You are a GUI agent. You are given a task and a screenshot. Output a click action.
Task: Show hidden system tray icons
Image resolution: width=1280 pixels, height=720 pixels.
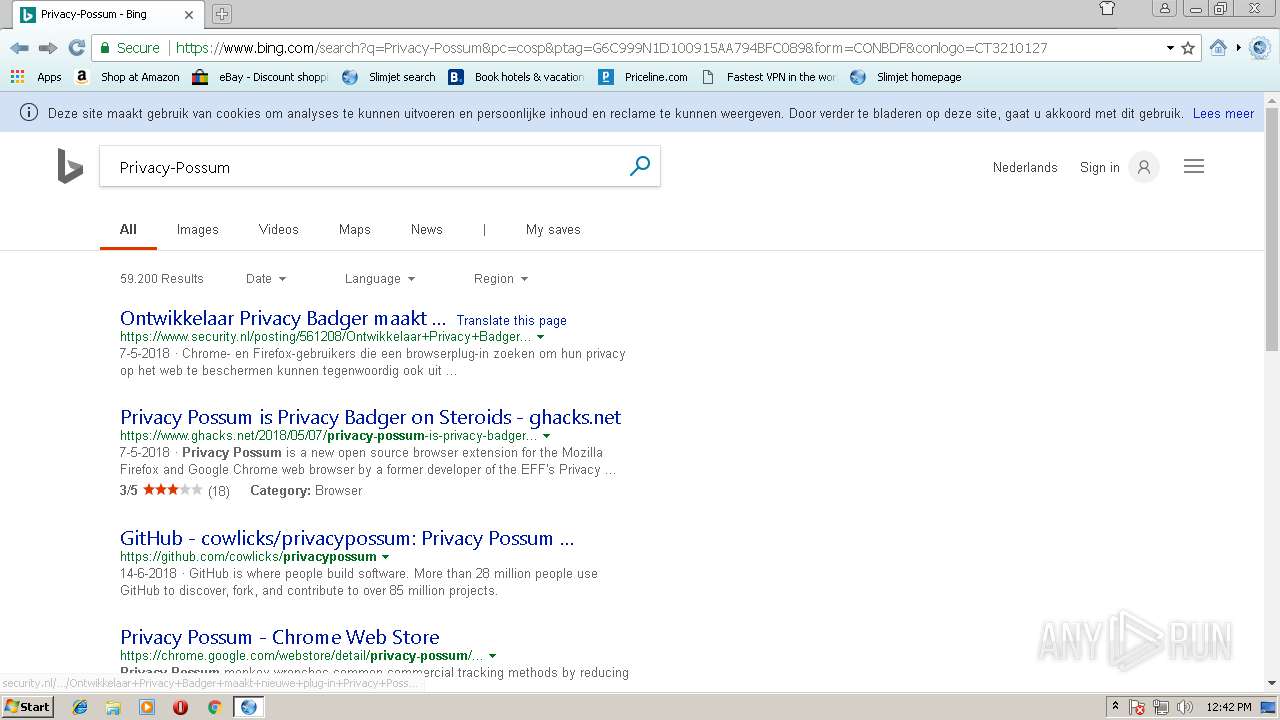1115,707
